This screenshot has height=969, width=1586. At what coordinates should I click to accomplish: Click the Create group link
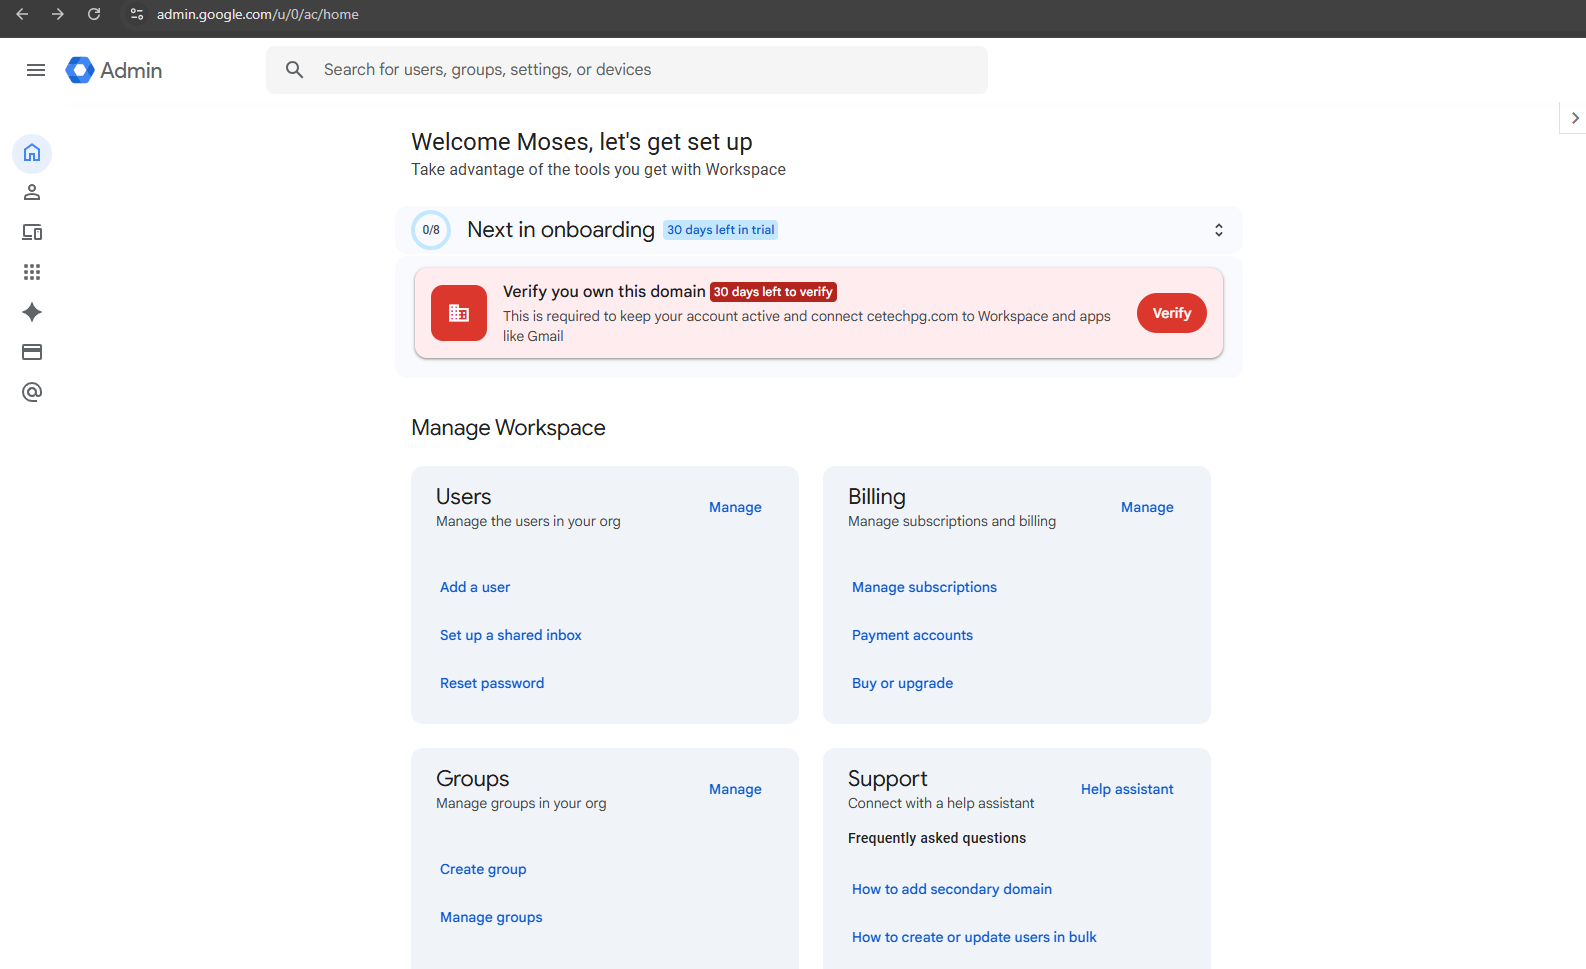tap(483, 869)
